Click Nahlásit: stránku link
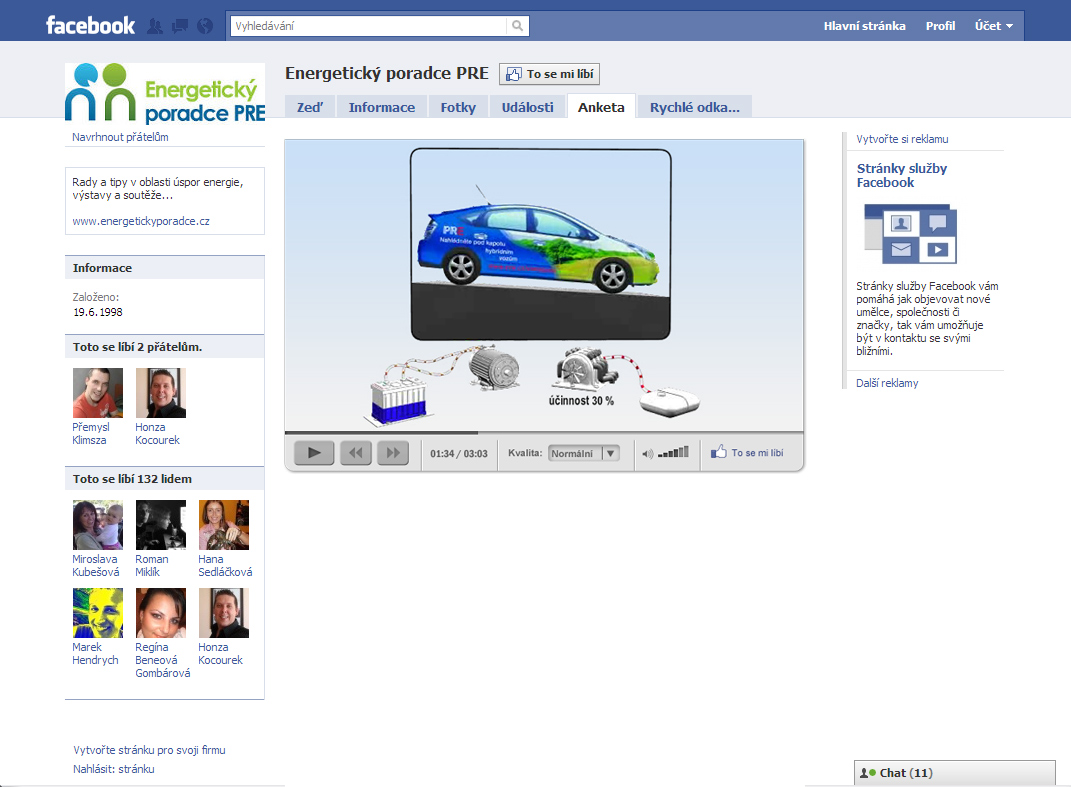Image resolution: width=1071 pixels, height=787 pixels. pyautogui.click(x=113, y=769)
